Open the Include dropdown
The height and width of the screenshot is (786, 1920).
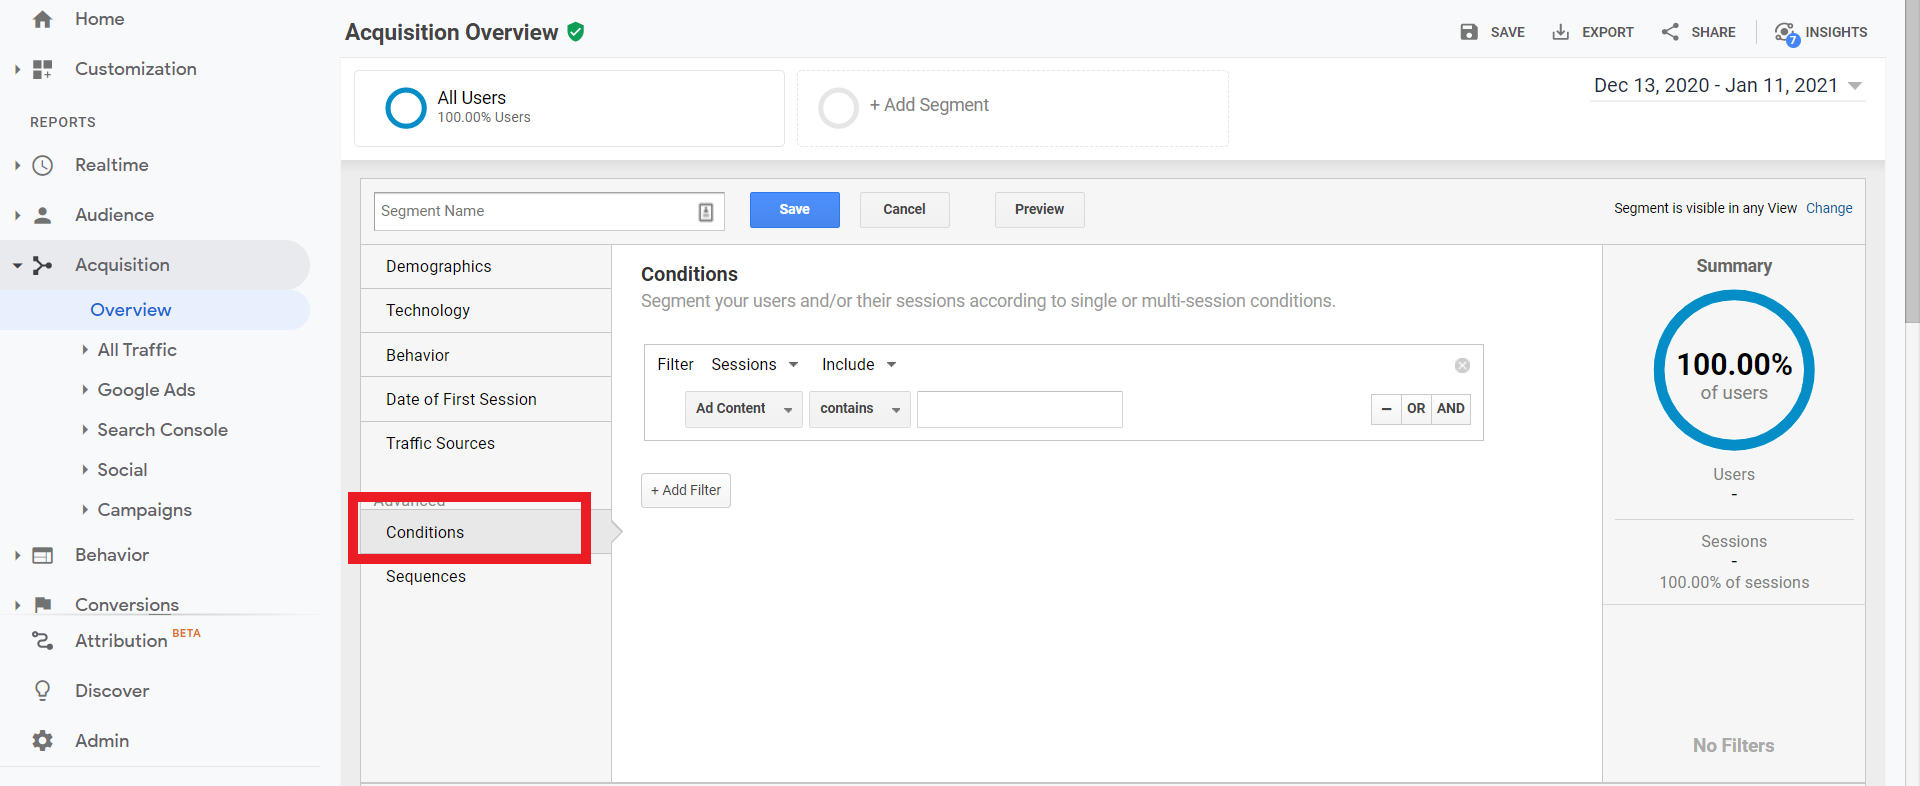(859, 365)
